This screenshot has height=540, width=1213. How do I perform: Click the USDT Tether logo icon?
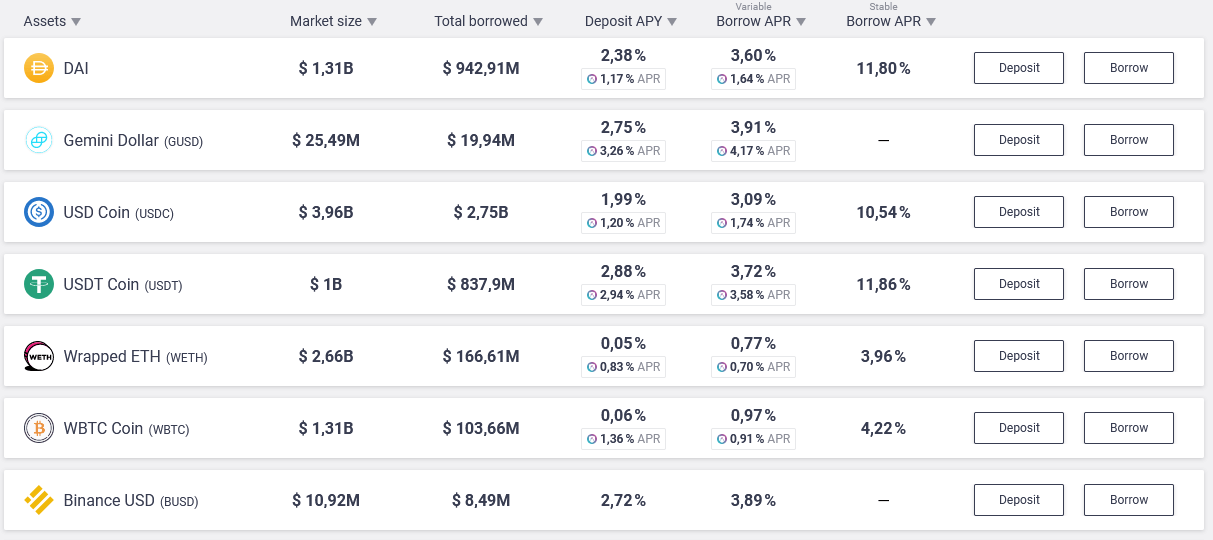39,284
